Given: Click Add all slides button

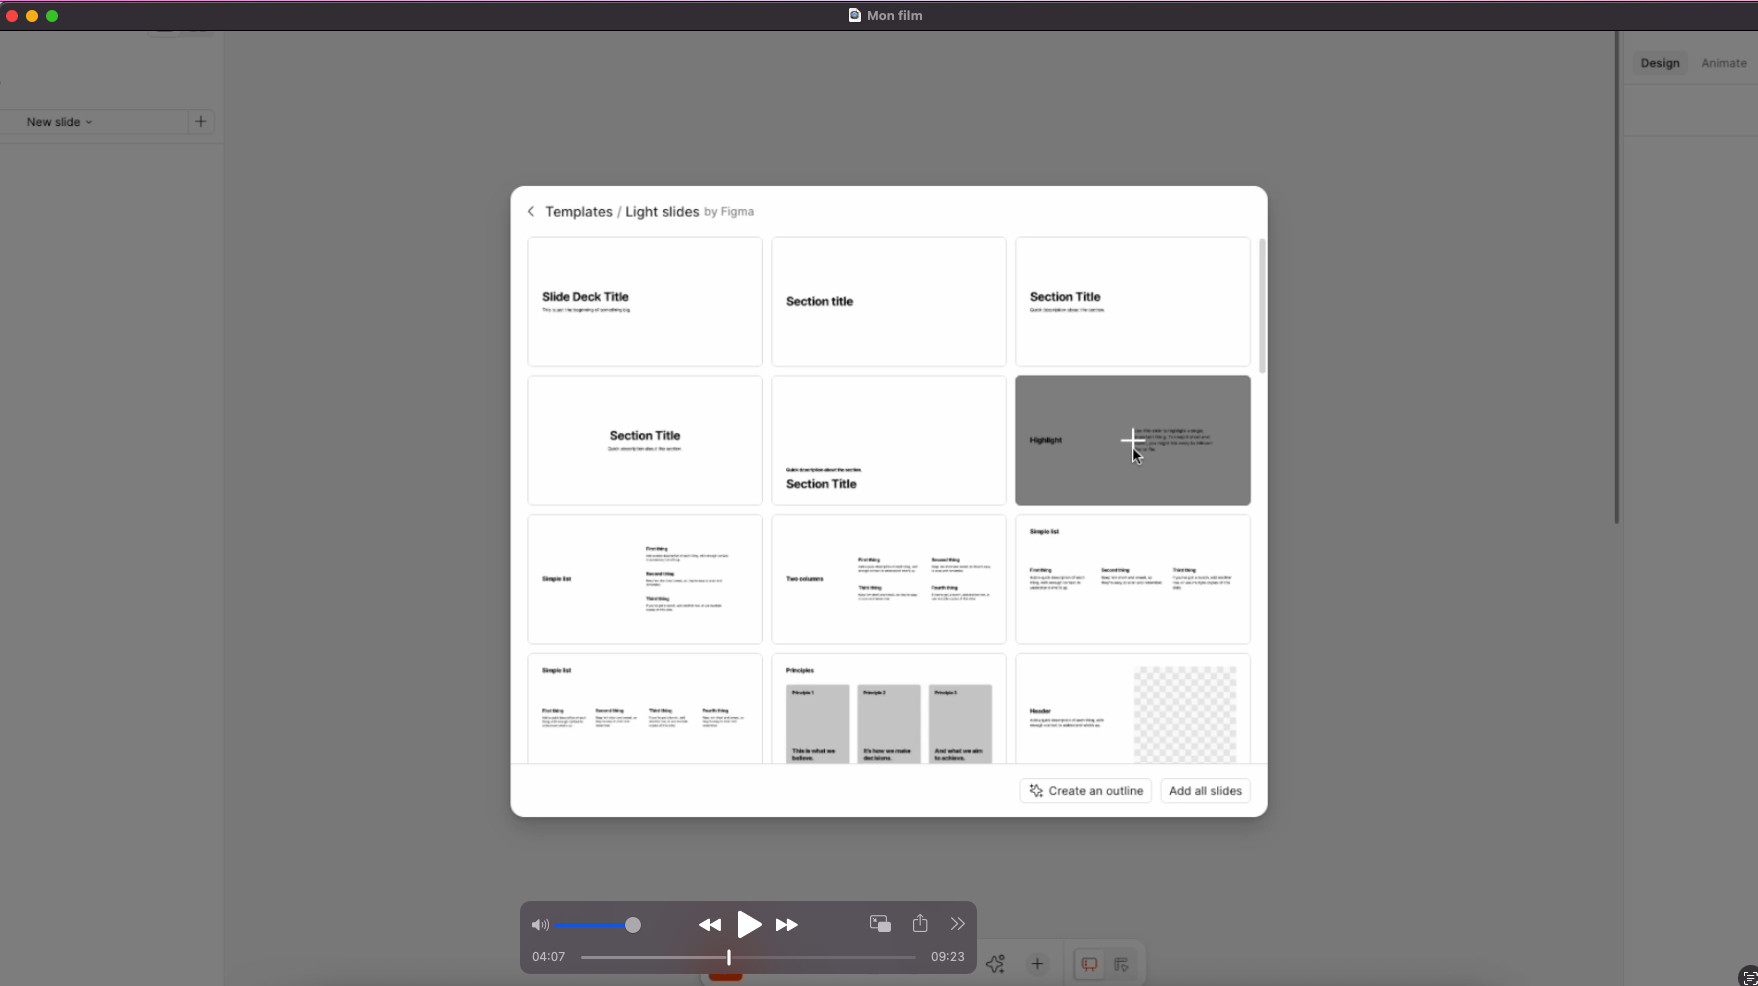Looking at the screenshot, I should (1205, 791).
